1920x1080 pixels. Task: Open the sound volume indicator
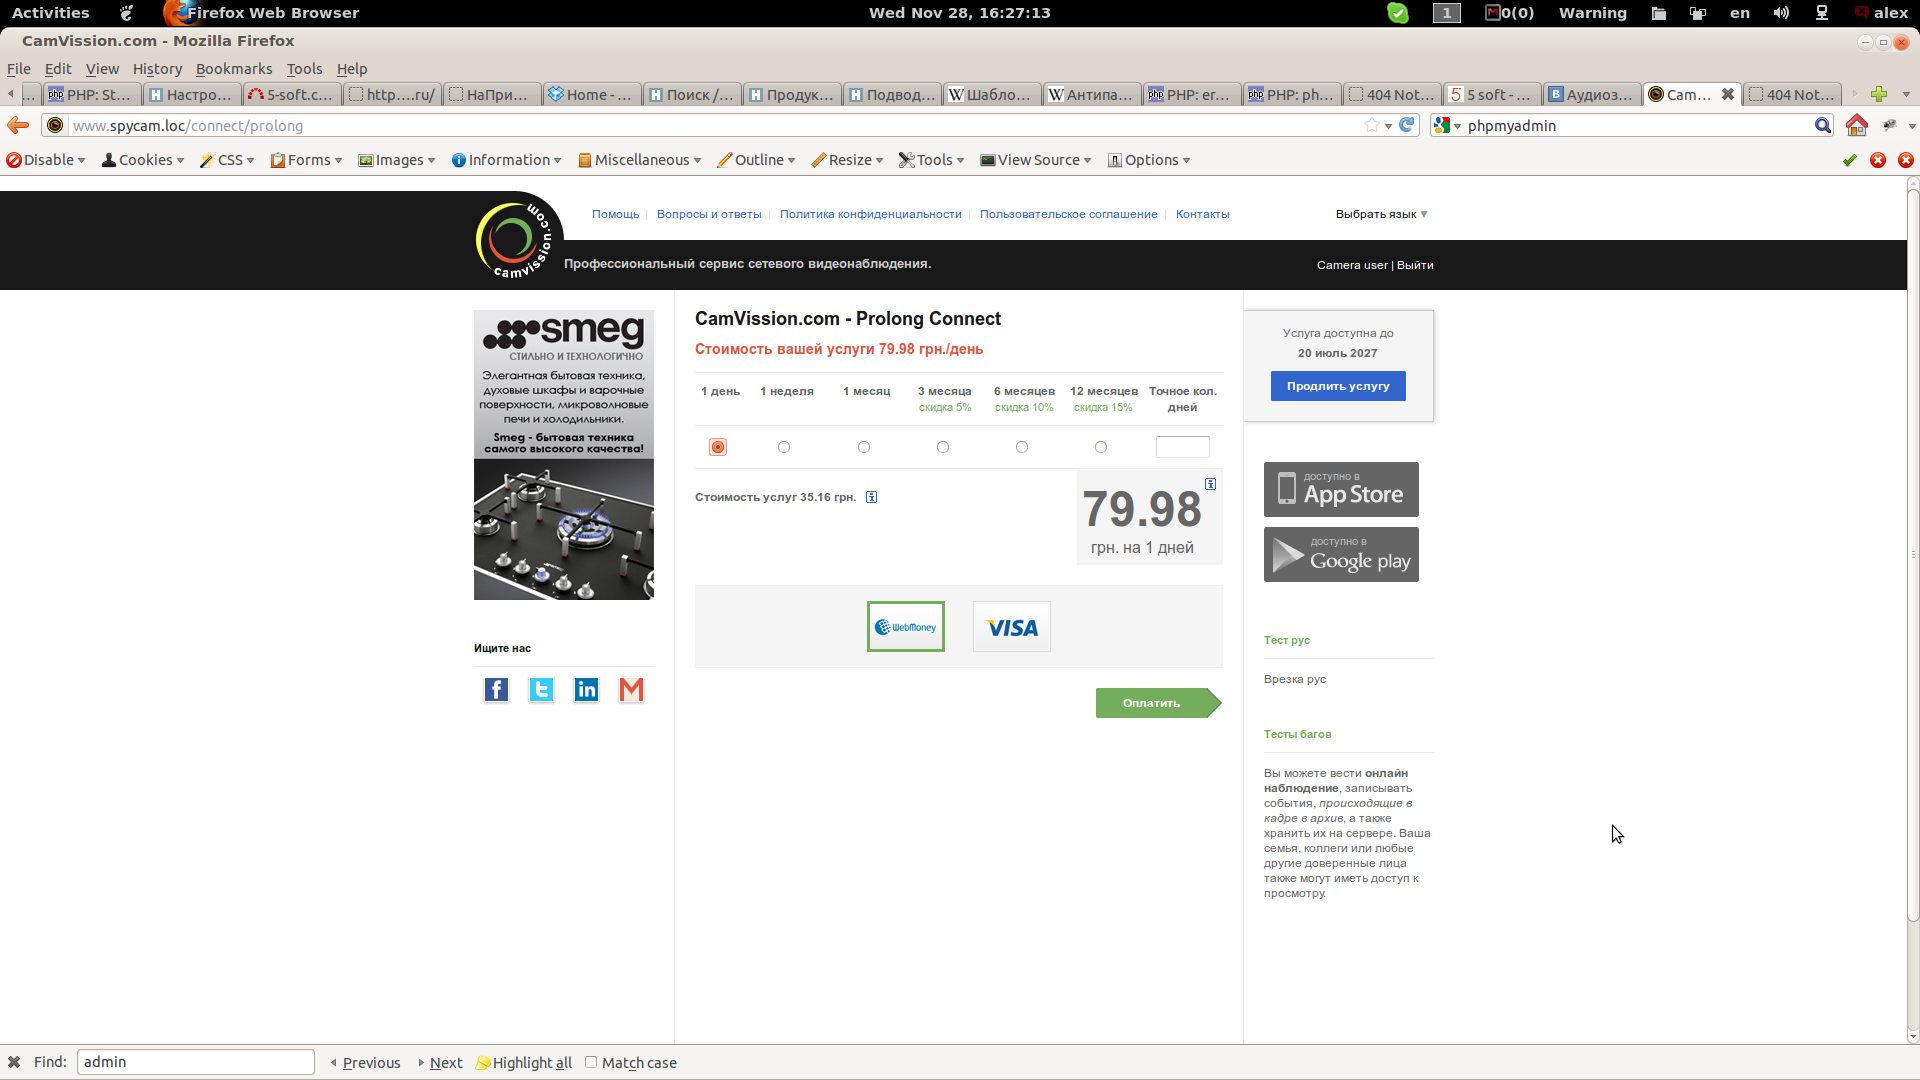click(1781, 13)
